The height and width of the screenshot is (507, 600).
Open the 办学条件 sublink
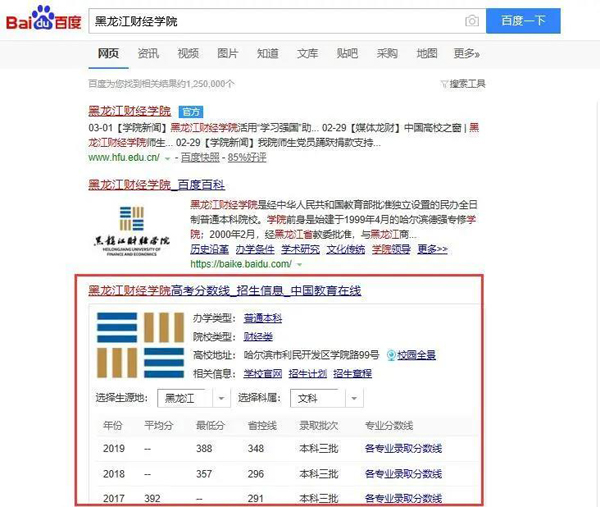point(255,249)
